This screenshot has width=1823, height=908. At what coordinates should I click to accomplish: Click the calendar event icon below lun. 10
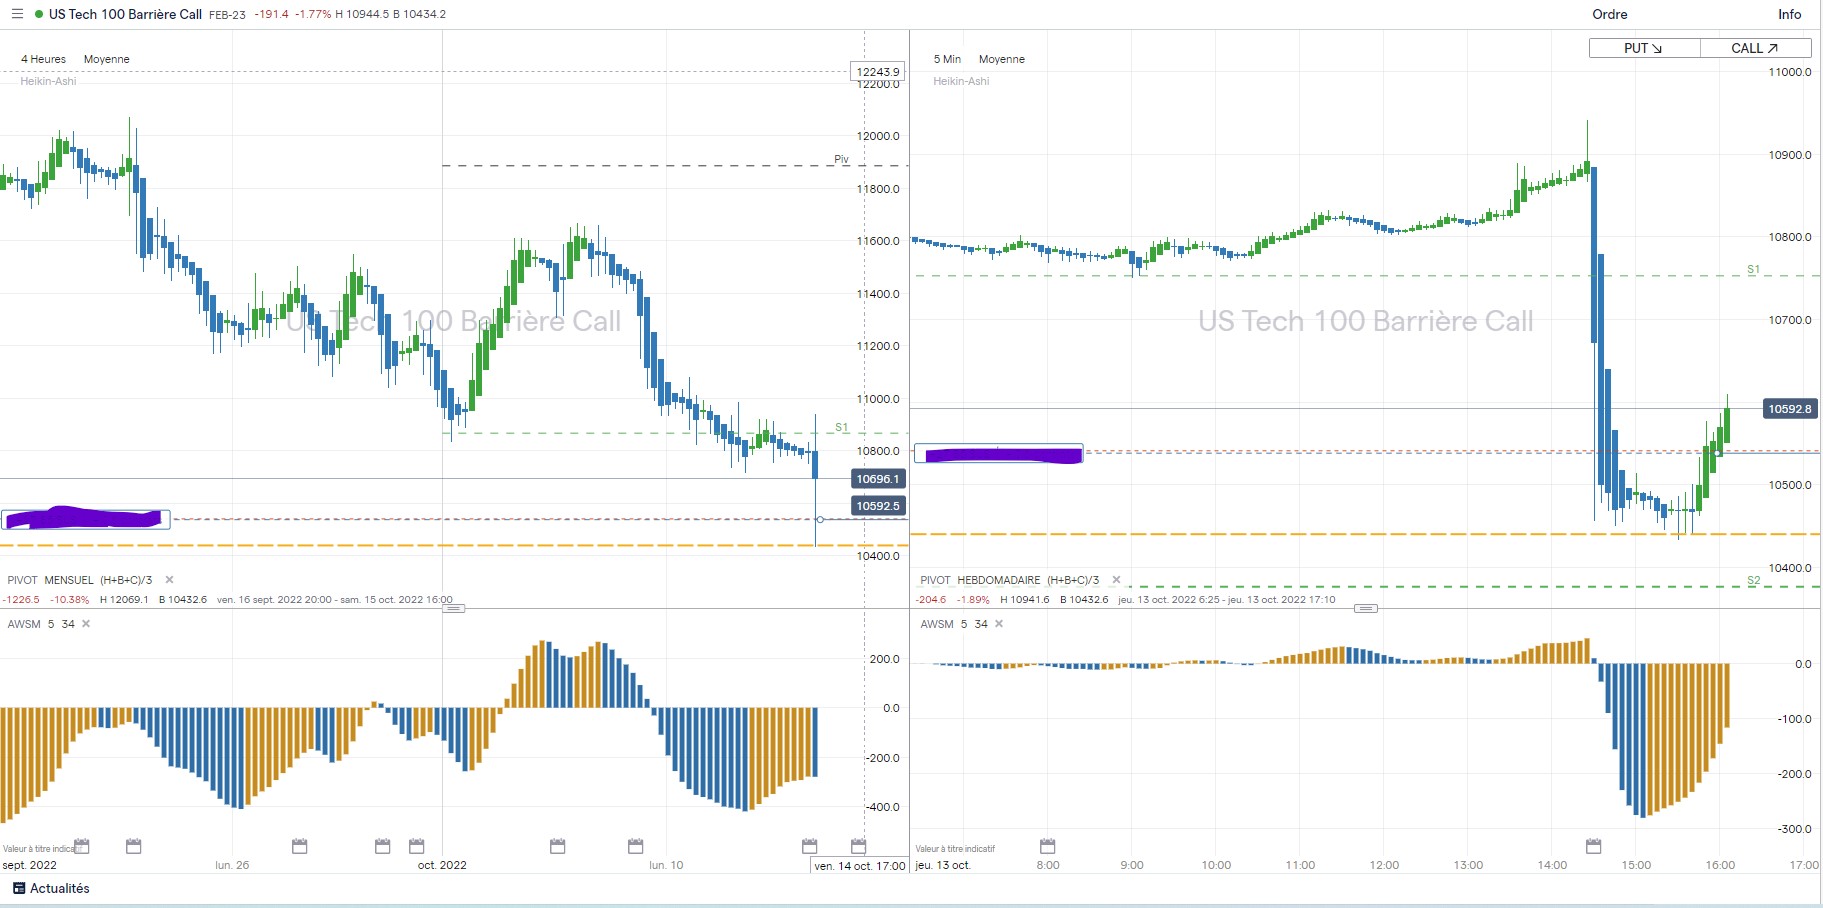tap(635, 846)
